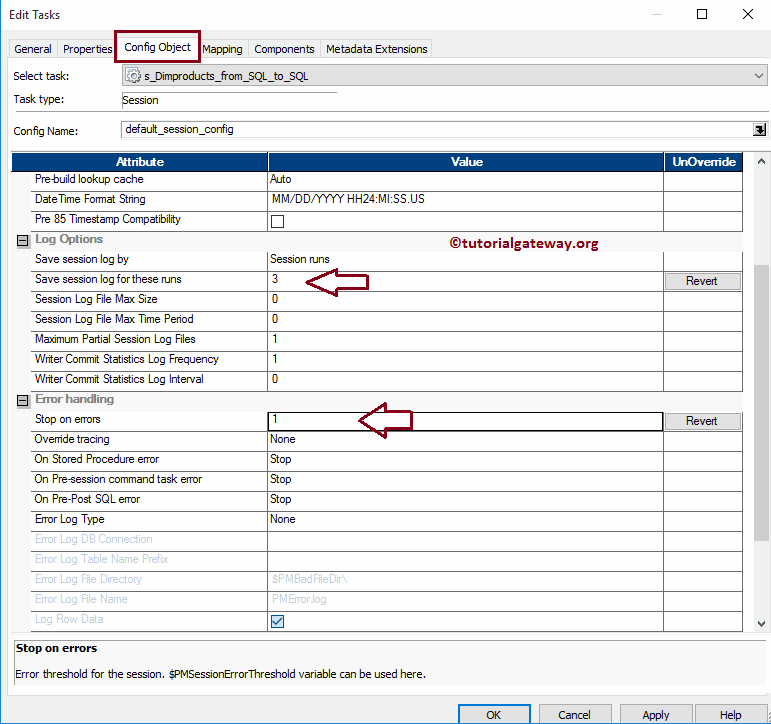The height and width of the screenshot is (724, 771).
Task: Select the Override tracing value cell
Action: (x=465, y=440)
